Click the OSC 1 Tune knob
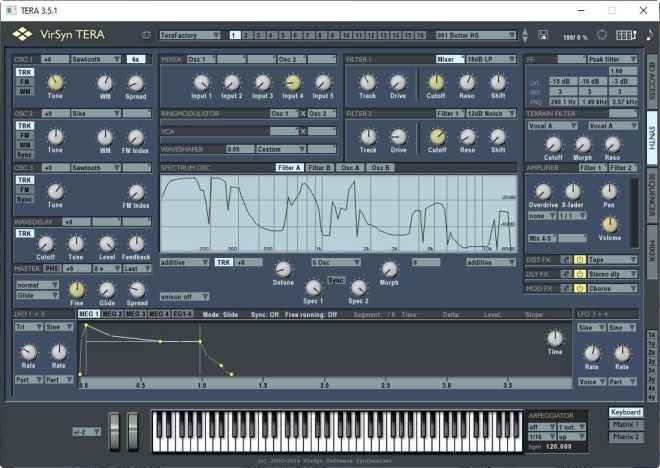 (55, 82)
